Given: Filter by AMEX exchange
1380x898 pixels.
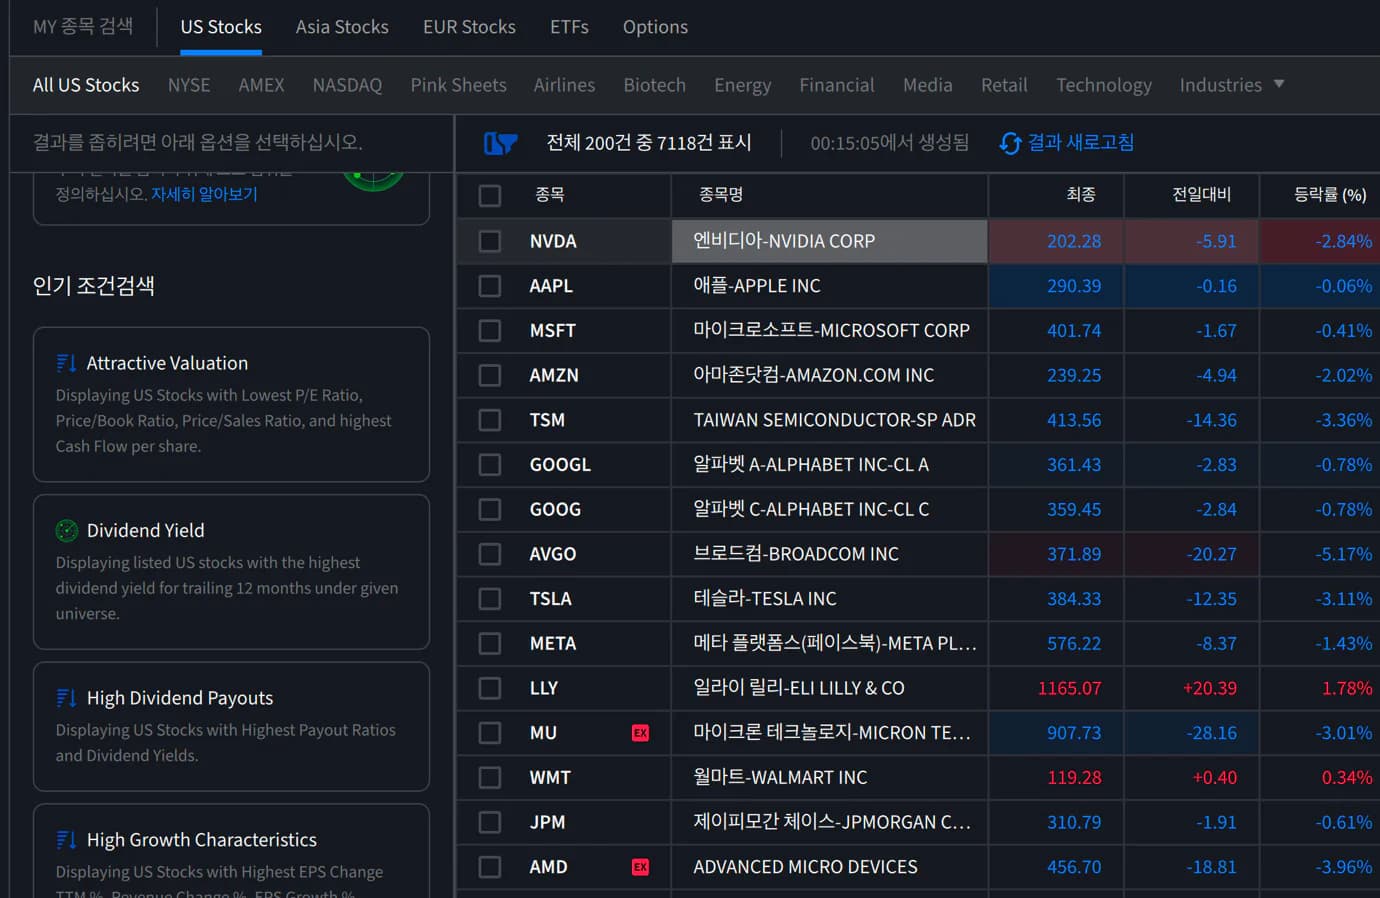Looking at the screenshot, I should coord(261,85).
